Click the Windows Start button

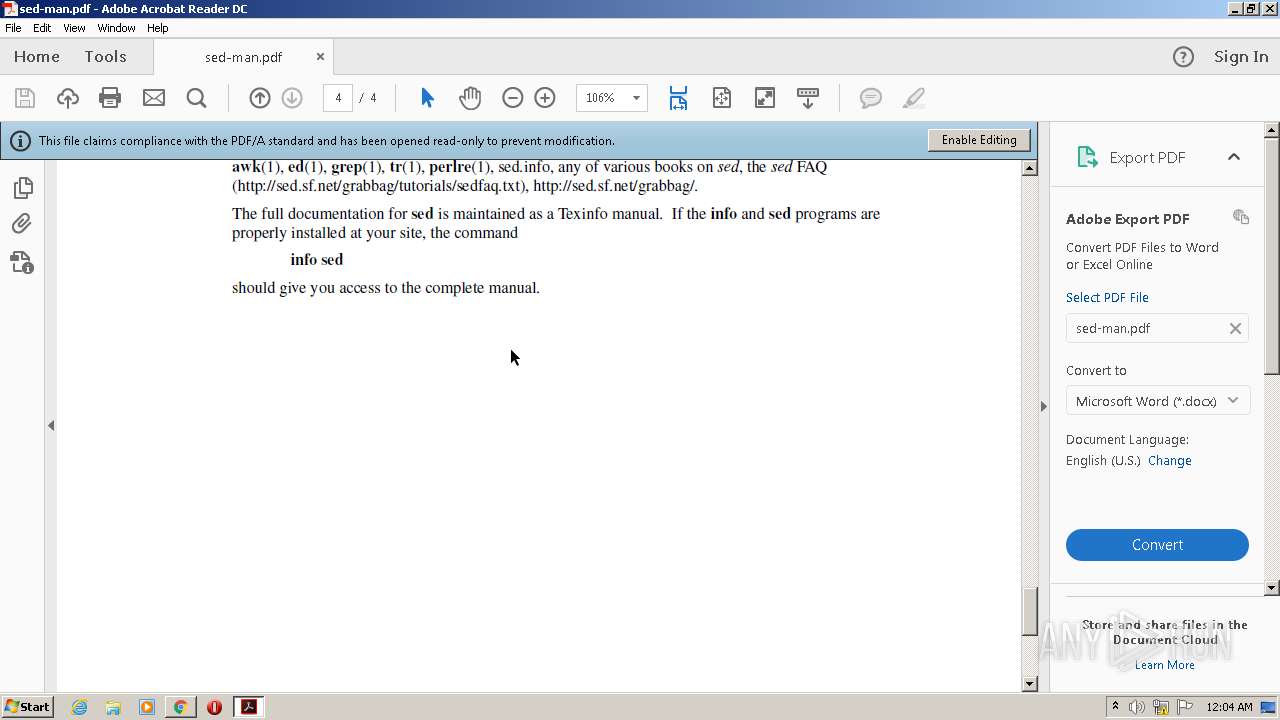point(27,707)
